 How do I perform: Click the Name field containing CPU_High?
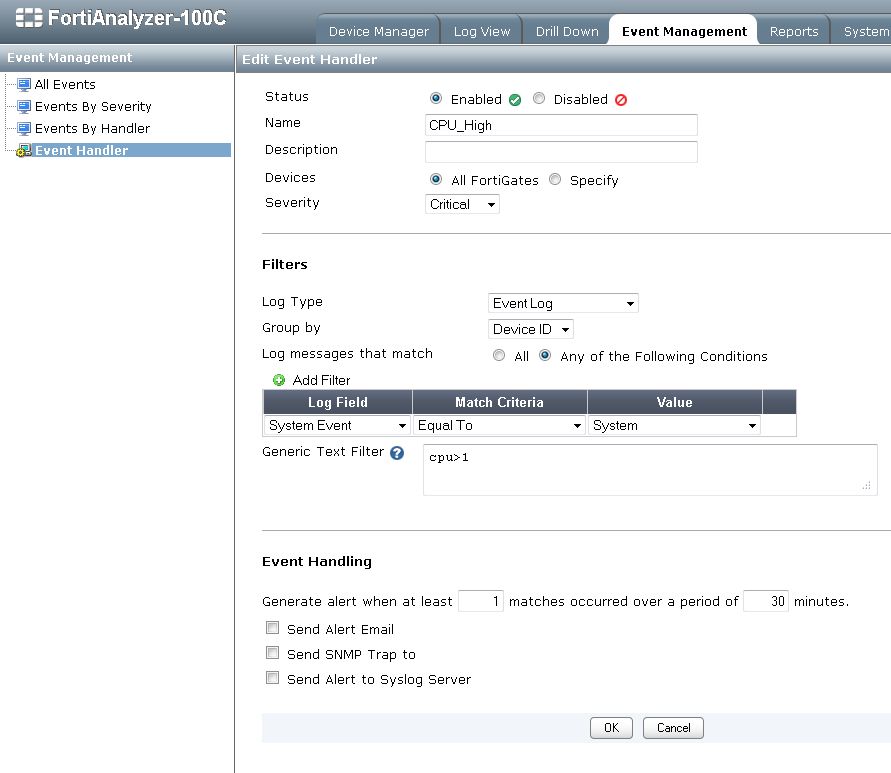click(561, 125)
